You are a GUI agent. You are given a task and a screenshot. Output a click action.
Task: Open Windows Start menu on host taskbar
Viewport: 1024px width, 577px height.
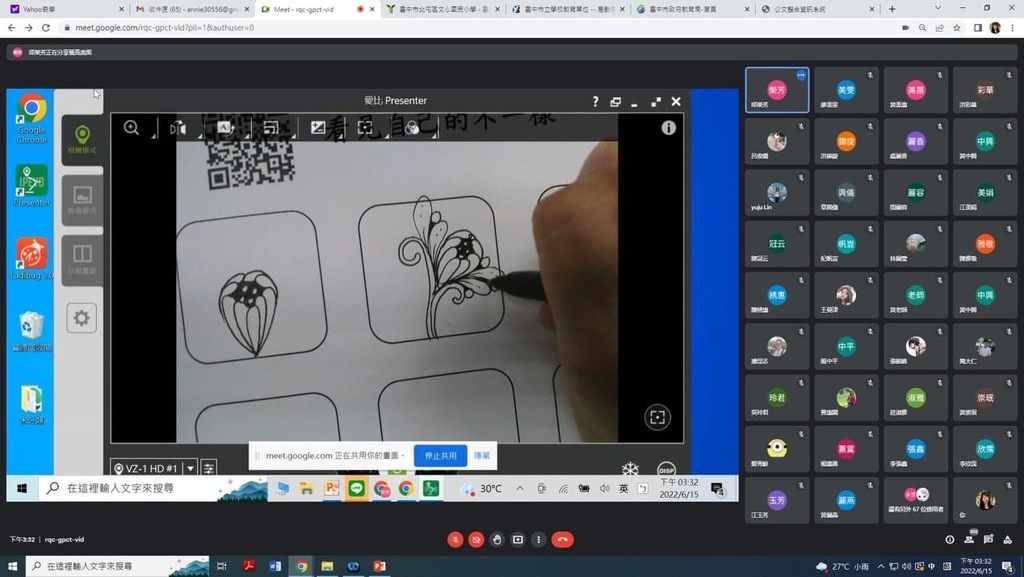click(x=12, y=566)
